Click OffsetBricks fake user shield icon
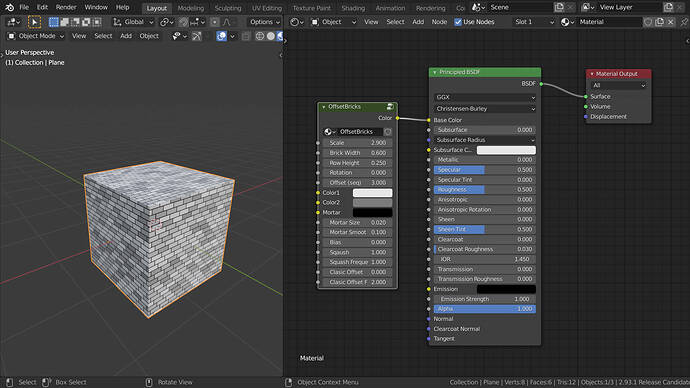The image size is (690, 388). 387,132
